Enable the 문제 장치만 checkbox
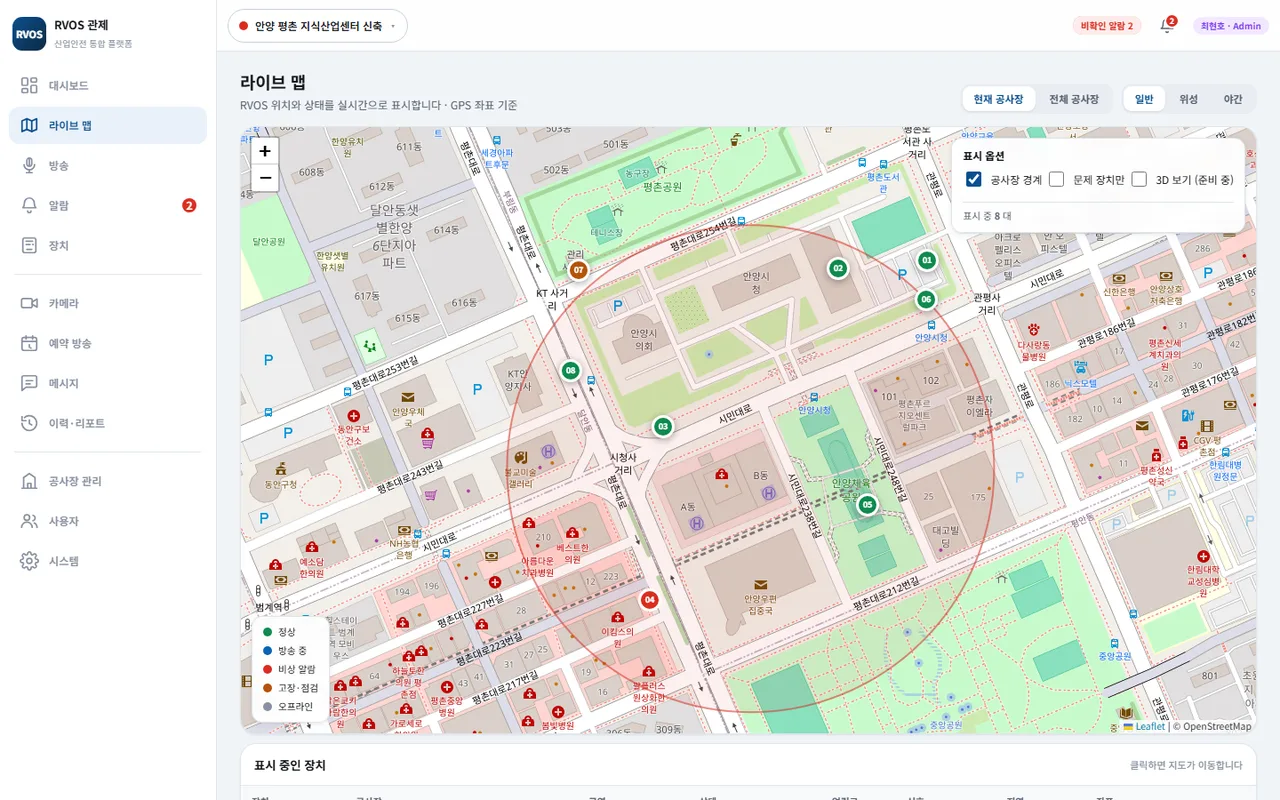 coord(1056,179)
